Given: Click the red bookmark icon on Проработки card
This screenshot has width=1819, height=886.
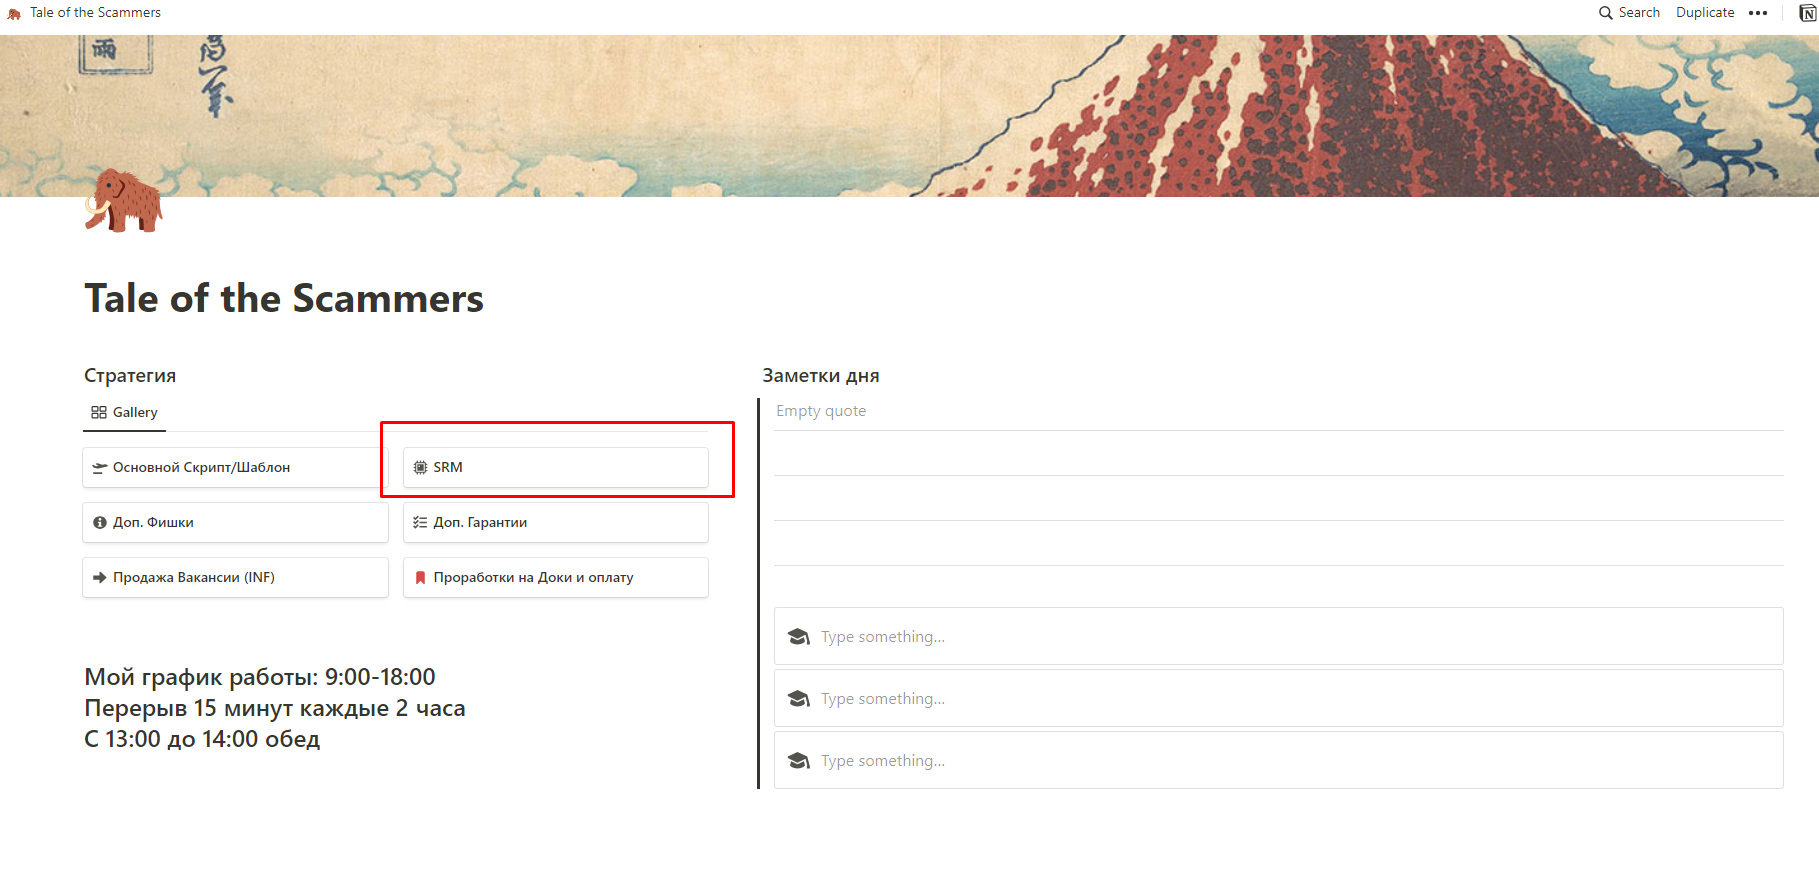Looking at the screenshot, I should [x=420, y=577].
